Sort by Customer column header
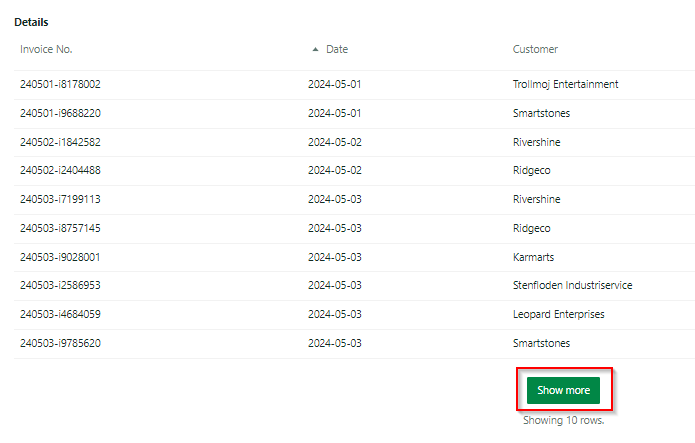Screen dimensions: 695x443 click(x=535, y=49)
